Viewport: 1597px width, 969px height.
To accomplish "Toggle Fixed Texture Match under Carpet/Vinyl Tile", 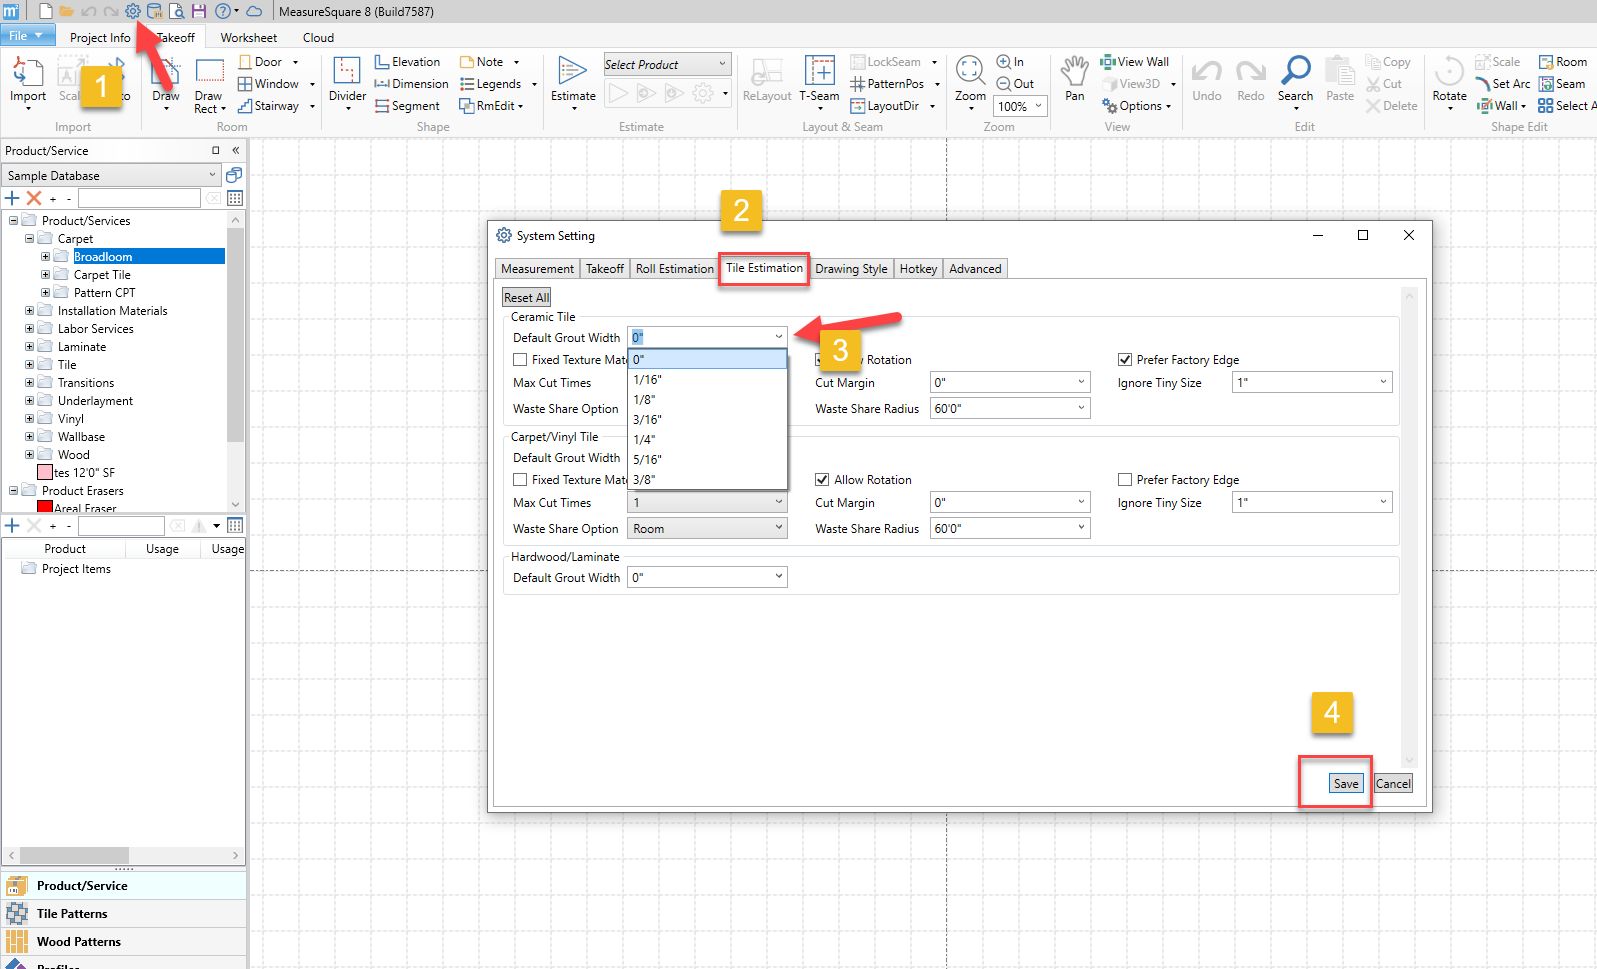I will coord(520,480).
